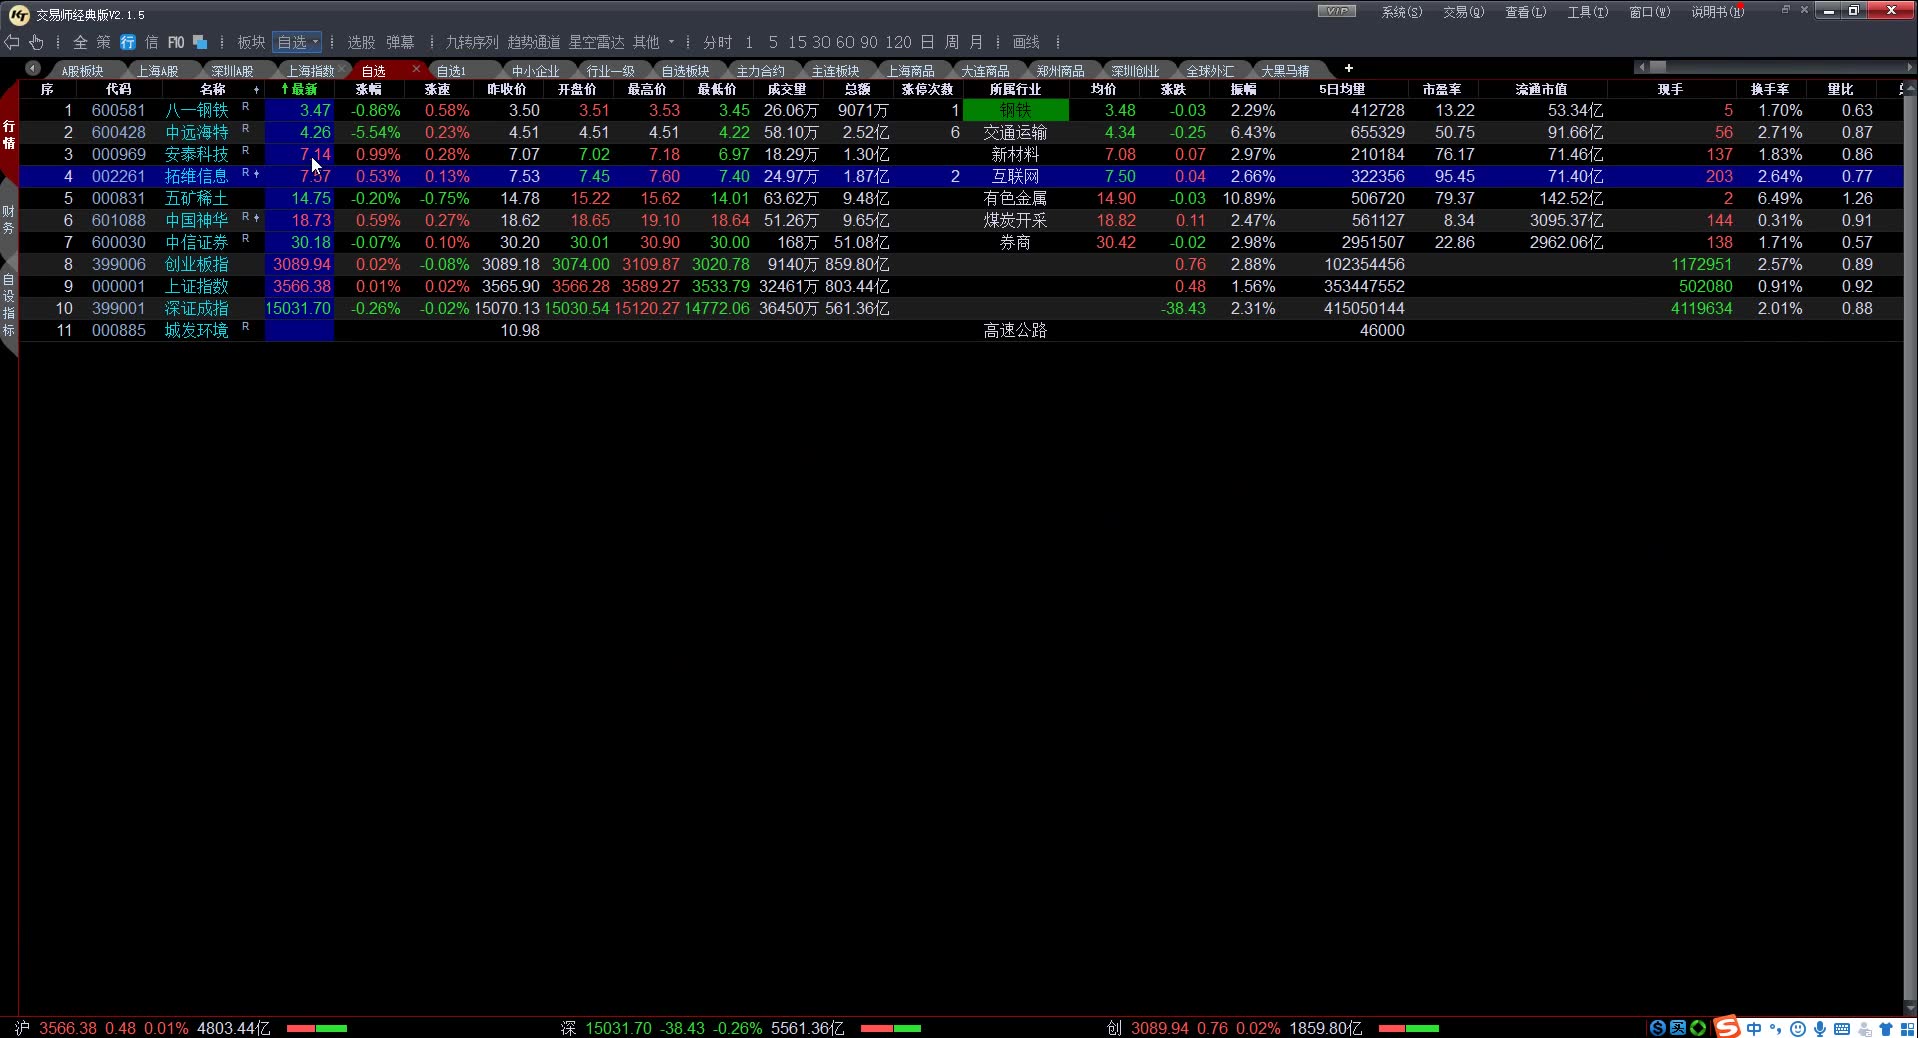
Task: Click the 选股 stock picker button
Action: click(361, 42)
